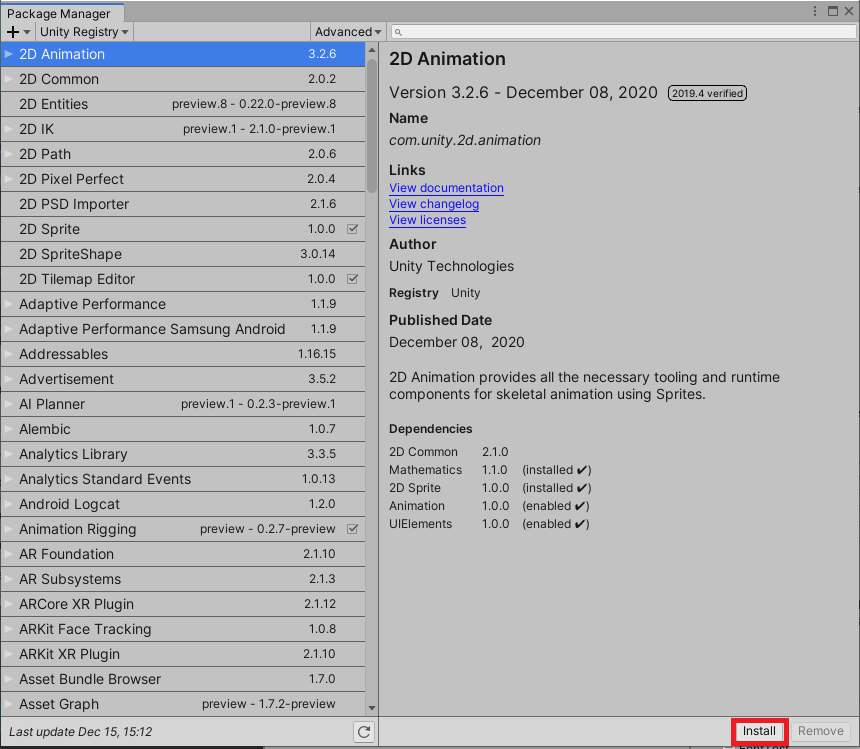Open the View documentation link
Screen dimensions: 860x749
point(446,188)
